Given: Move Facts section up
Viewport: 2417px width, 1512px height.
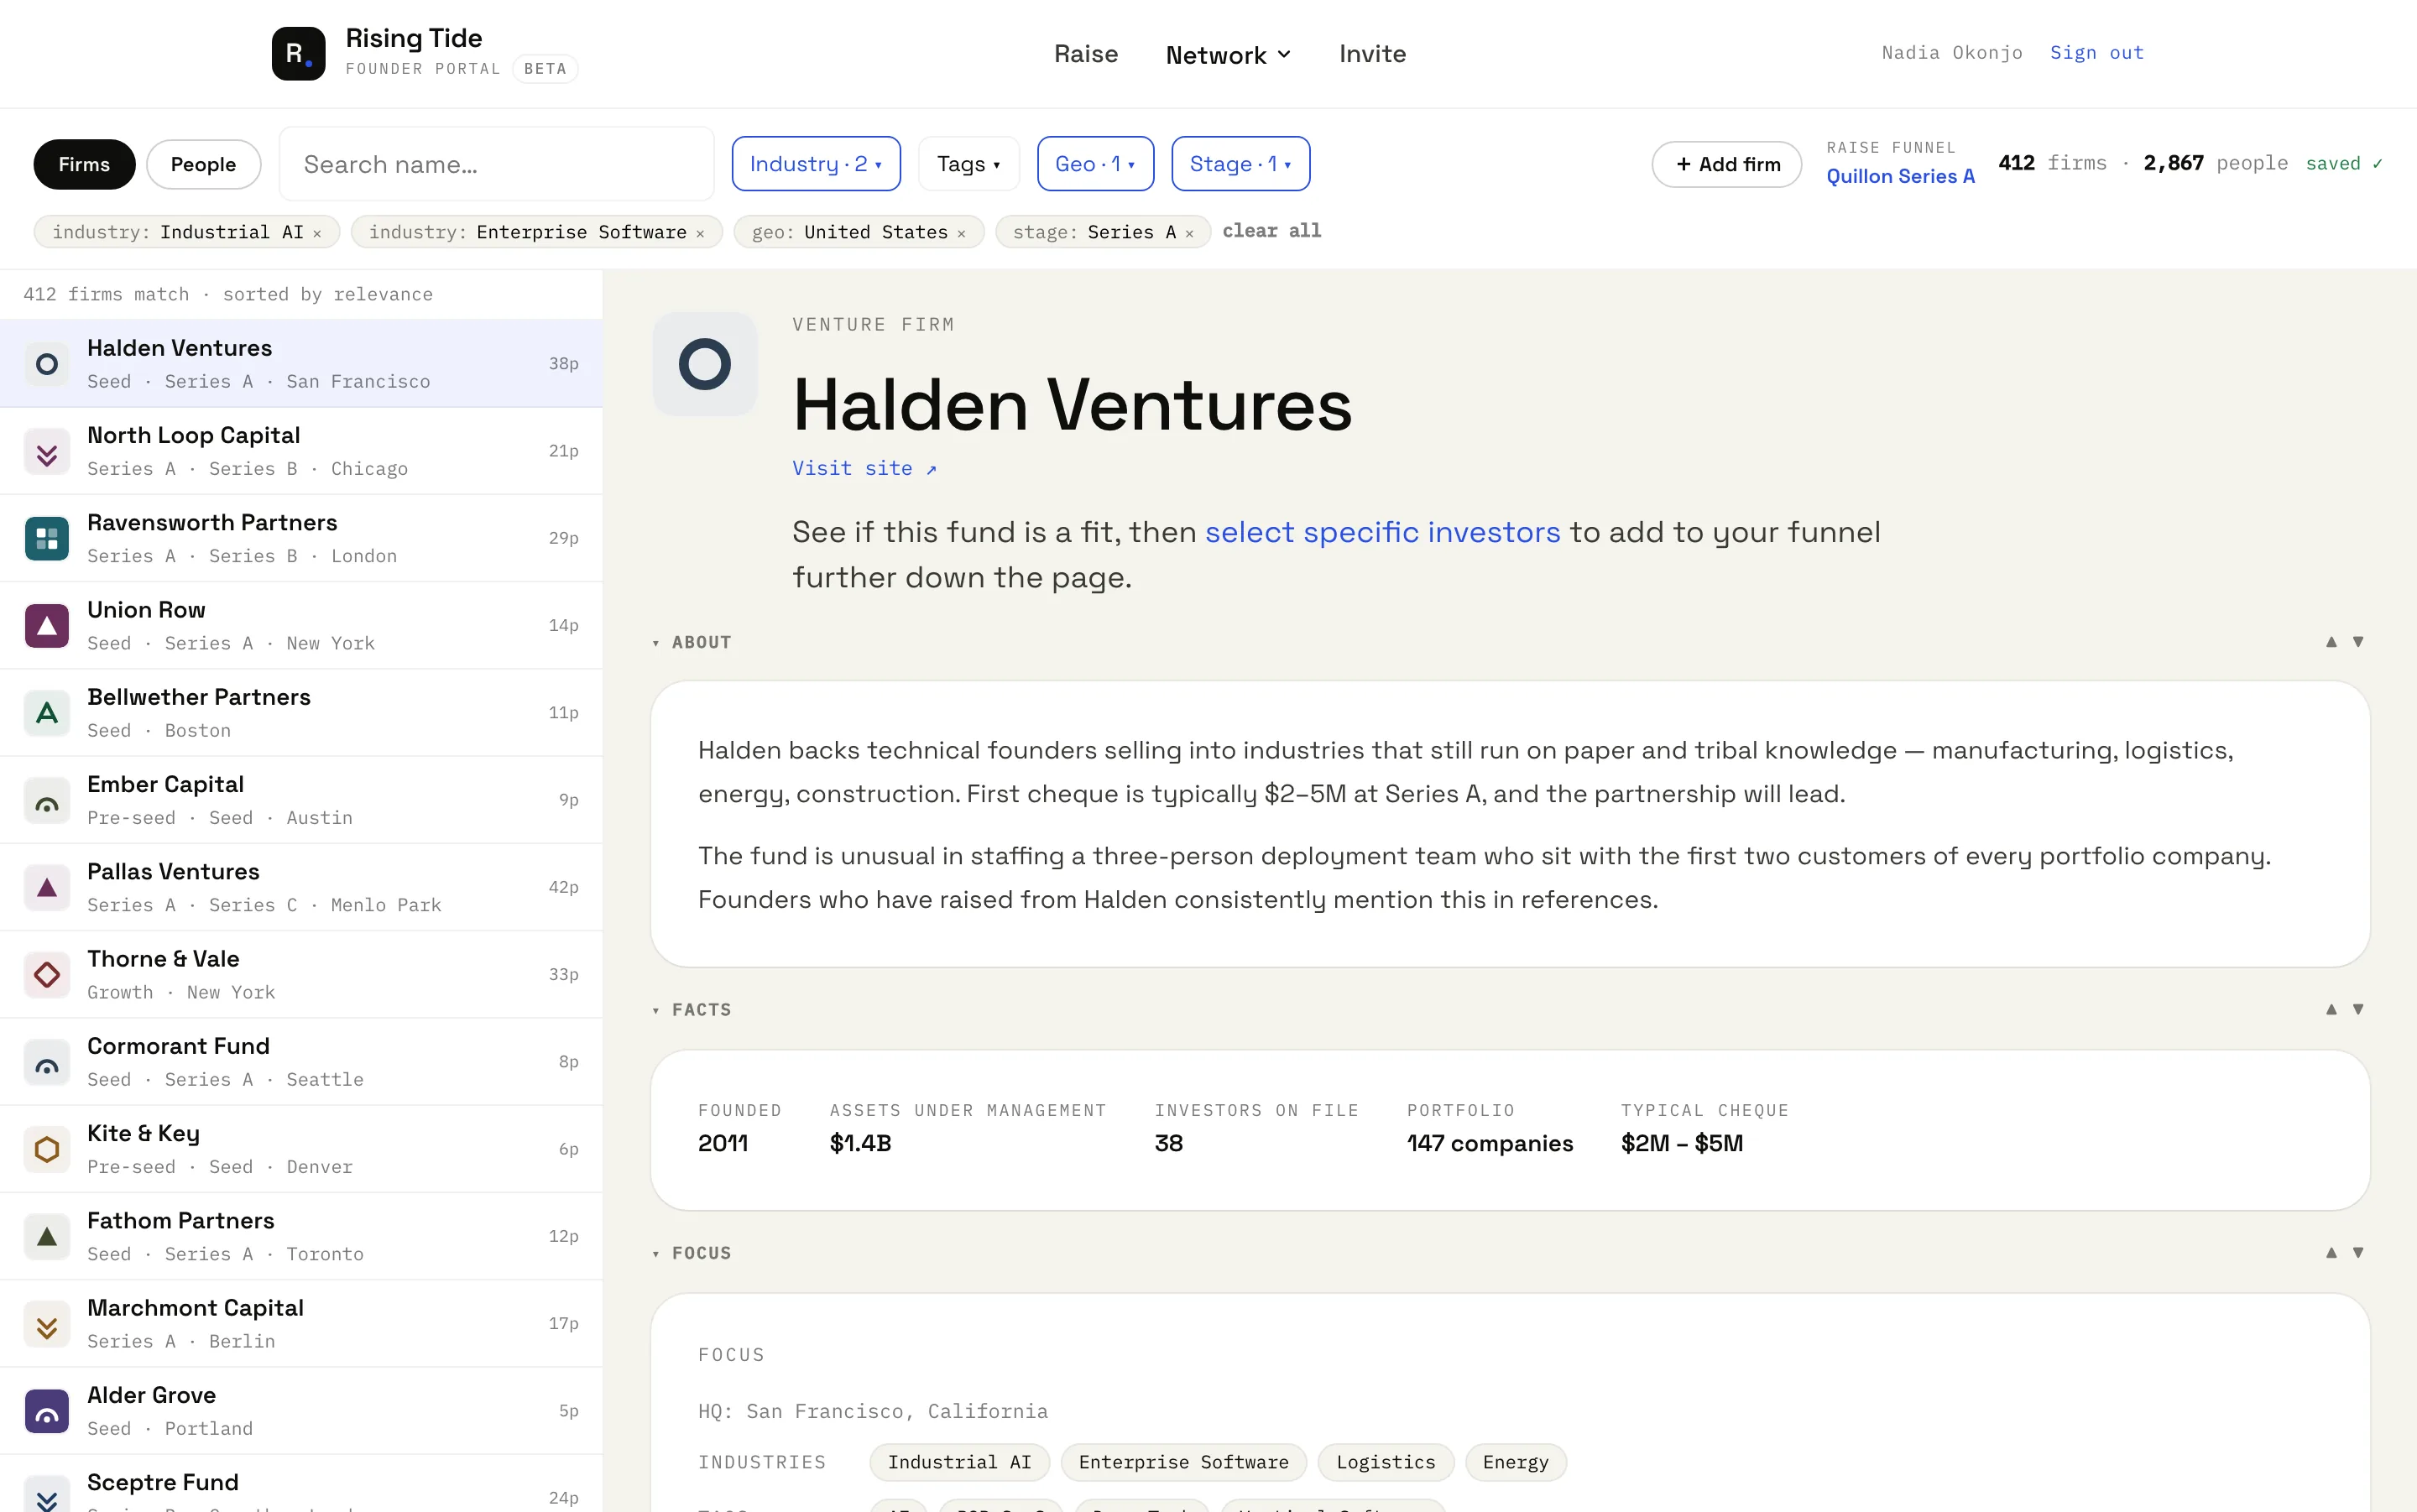Looking at the screenshot, I should pos(2331,1009).
